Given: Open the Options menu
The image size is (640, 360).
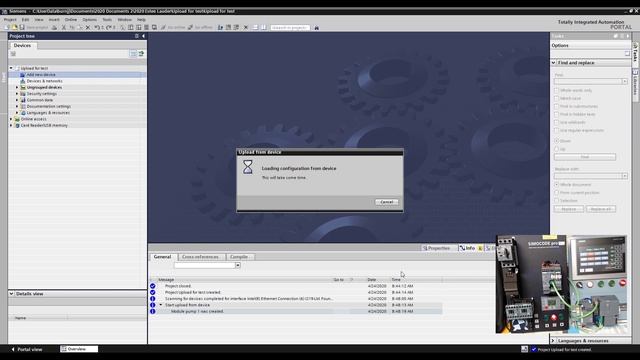Looking at the screenshot, I should [89, 20].
